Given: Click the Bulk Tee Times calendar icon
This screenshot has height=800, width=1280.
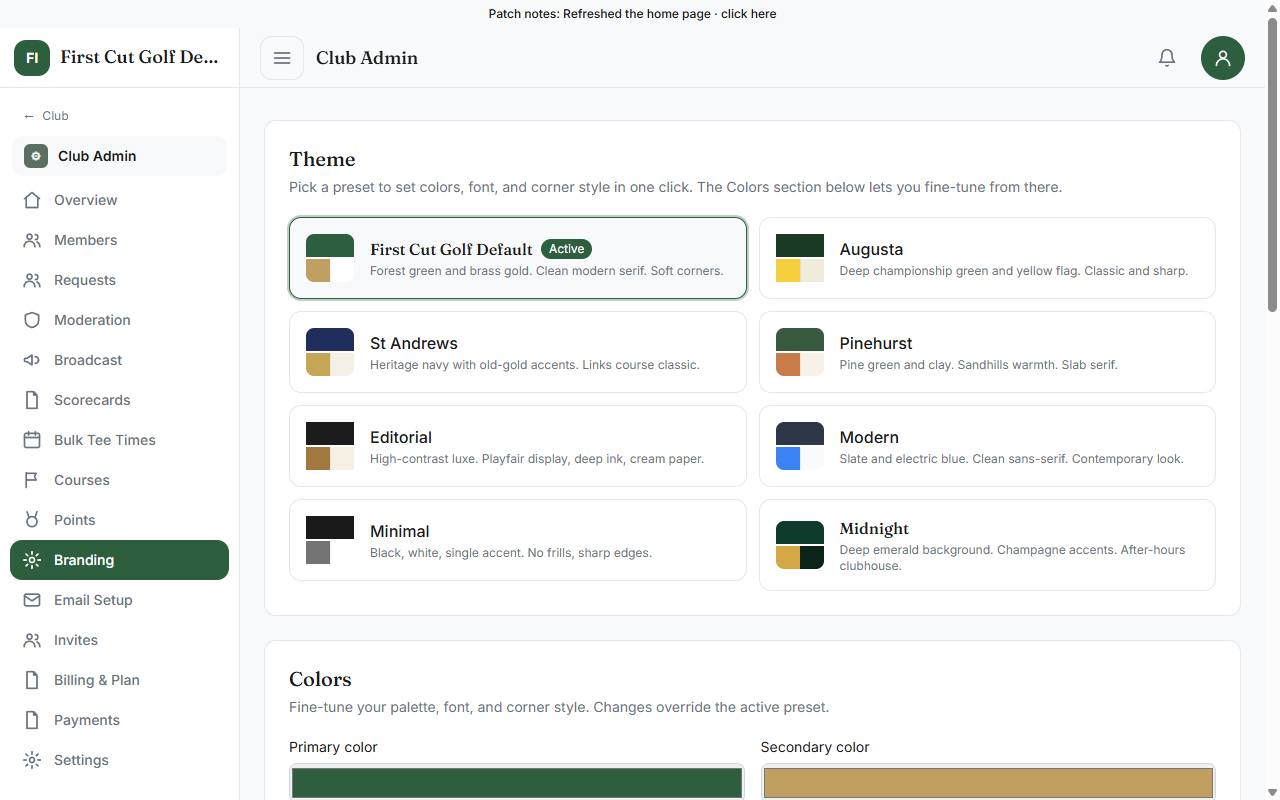Looking at the screenshot, I should pyautogui.click(x=32, y=440).
